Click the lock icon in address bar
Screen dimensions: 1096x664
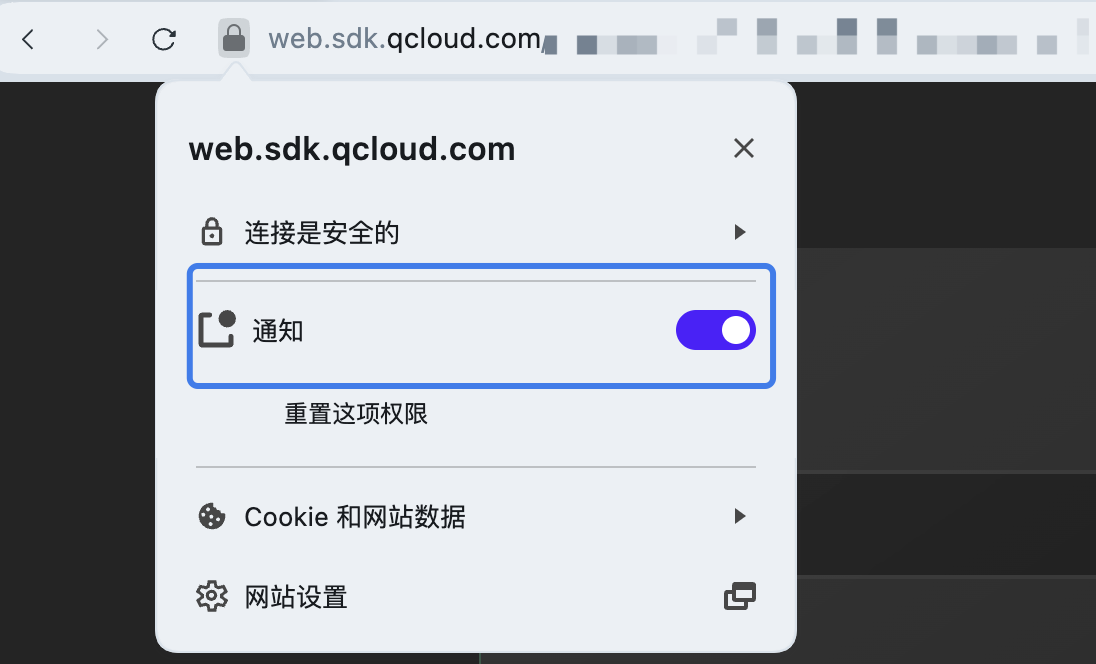pos(234,39)
